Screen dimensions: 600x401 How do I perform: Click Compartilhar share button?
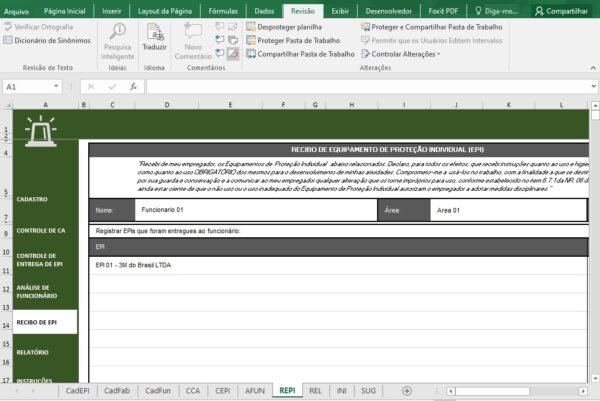(x=561, y=11)
